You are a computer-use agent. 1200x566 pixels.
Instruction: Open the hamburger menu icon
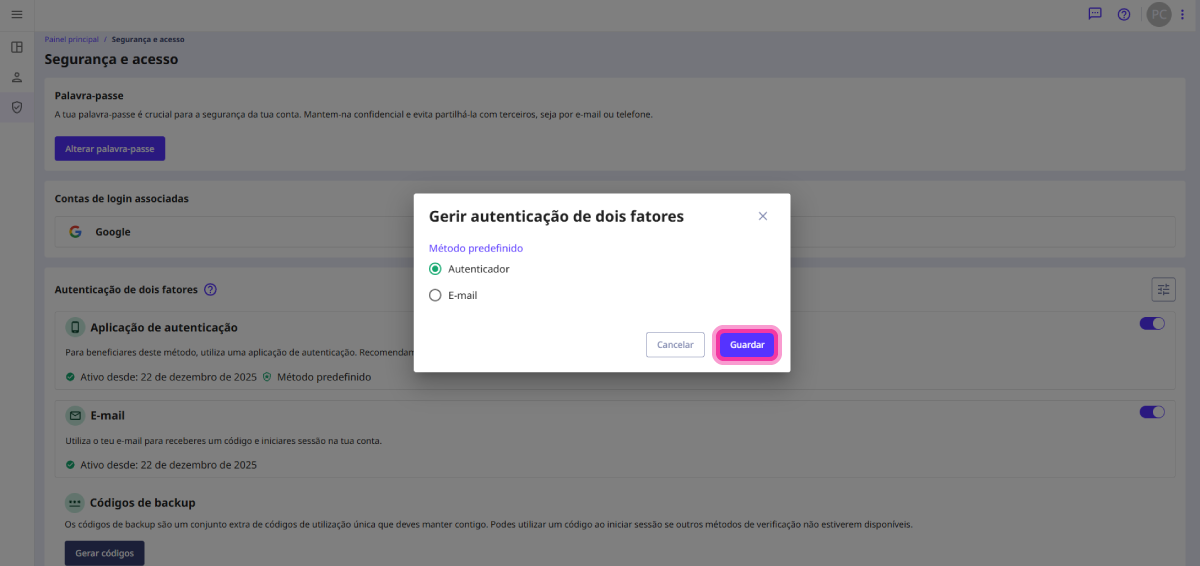point(16,14)
